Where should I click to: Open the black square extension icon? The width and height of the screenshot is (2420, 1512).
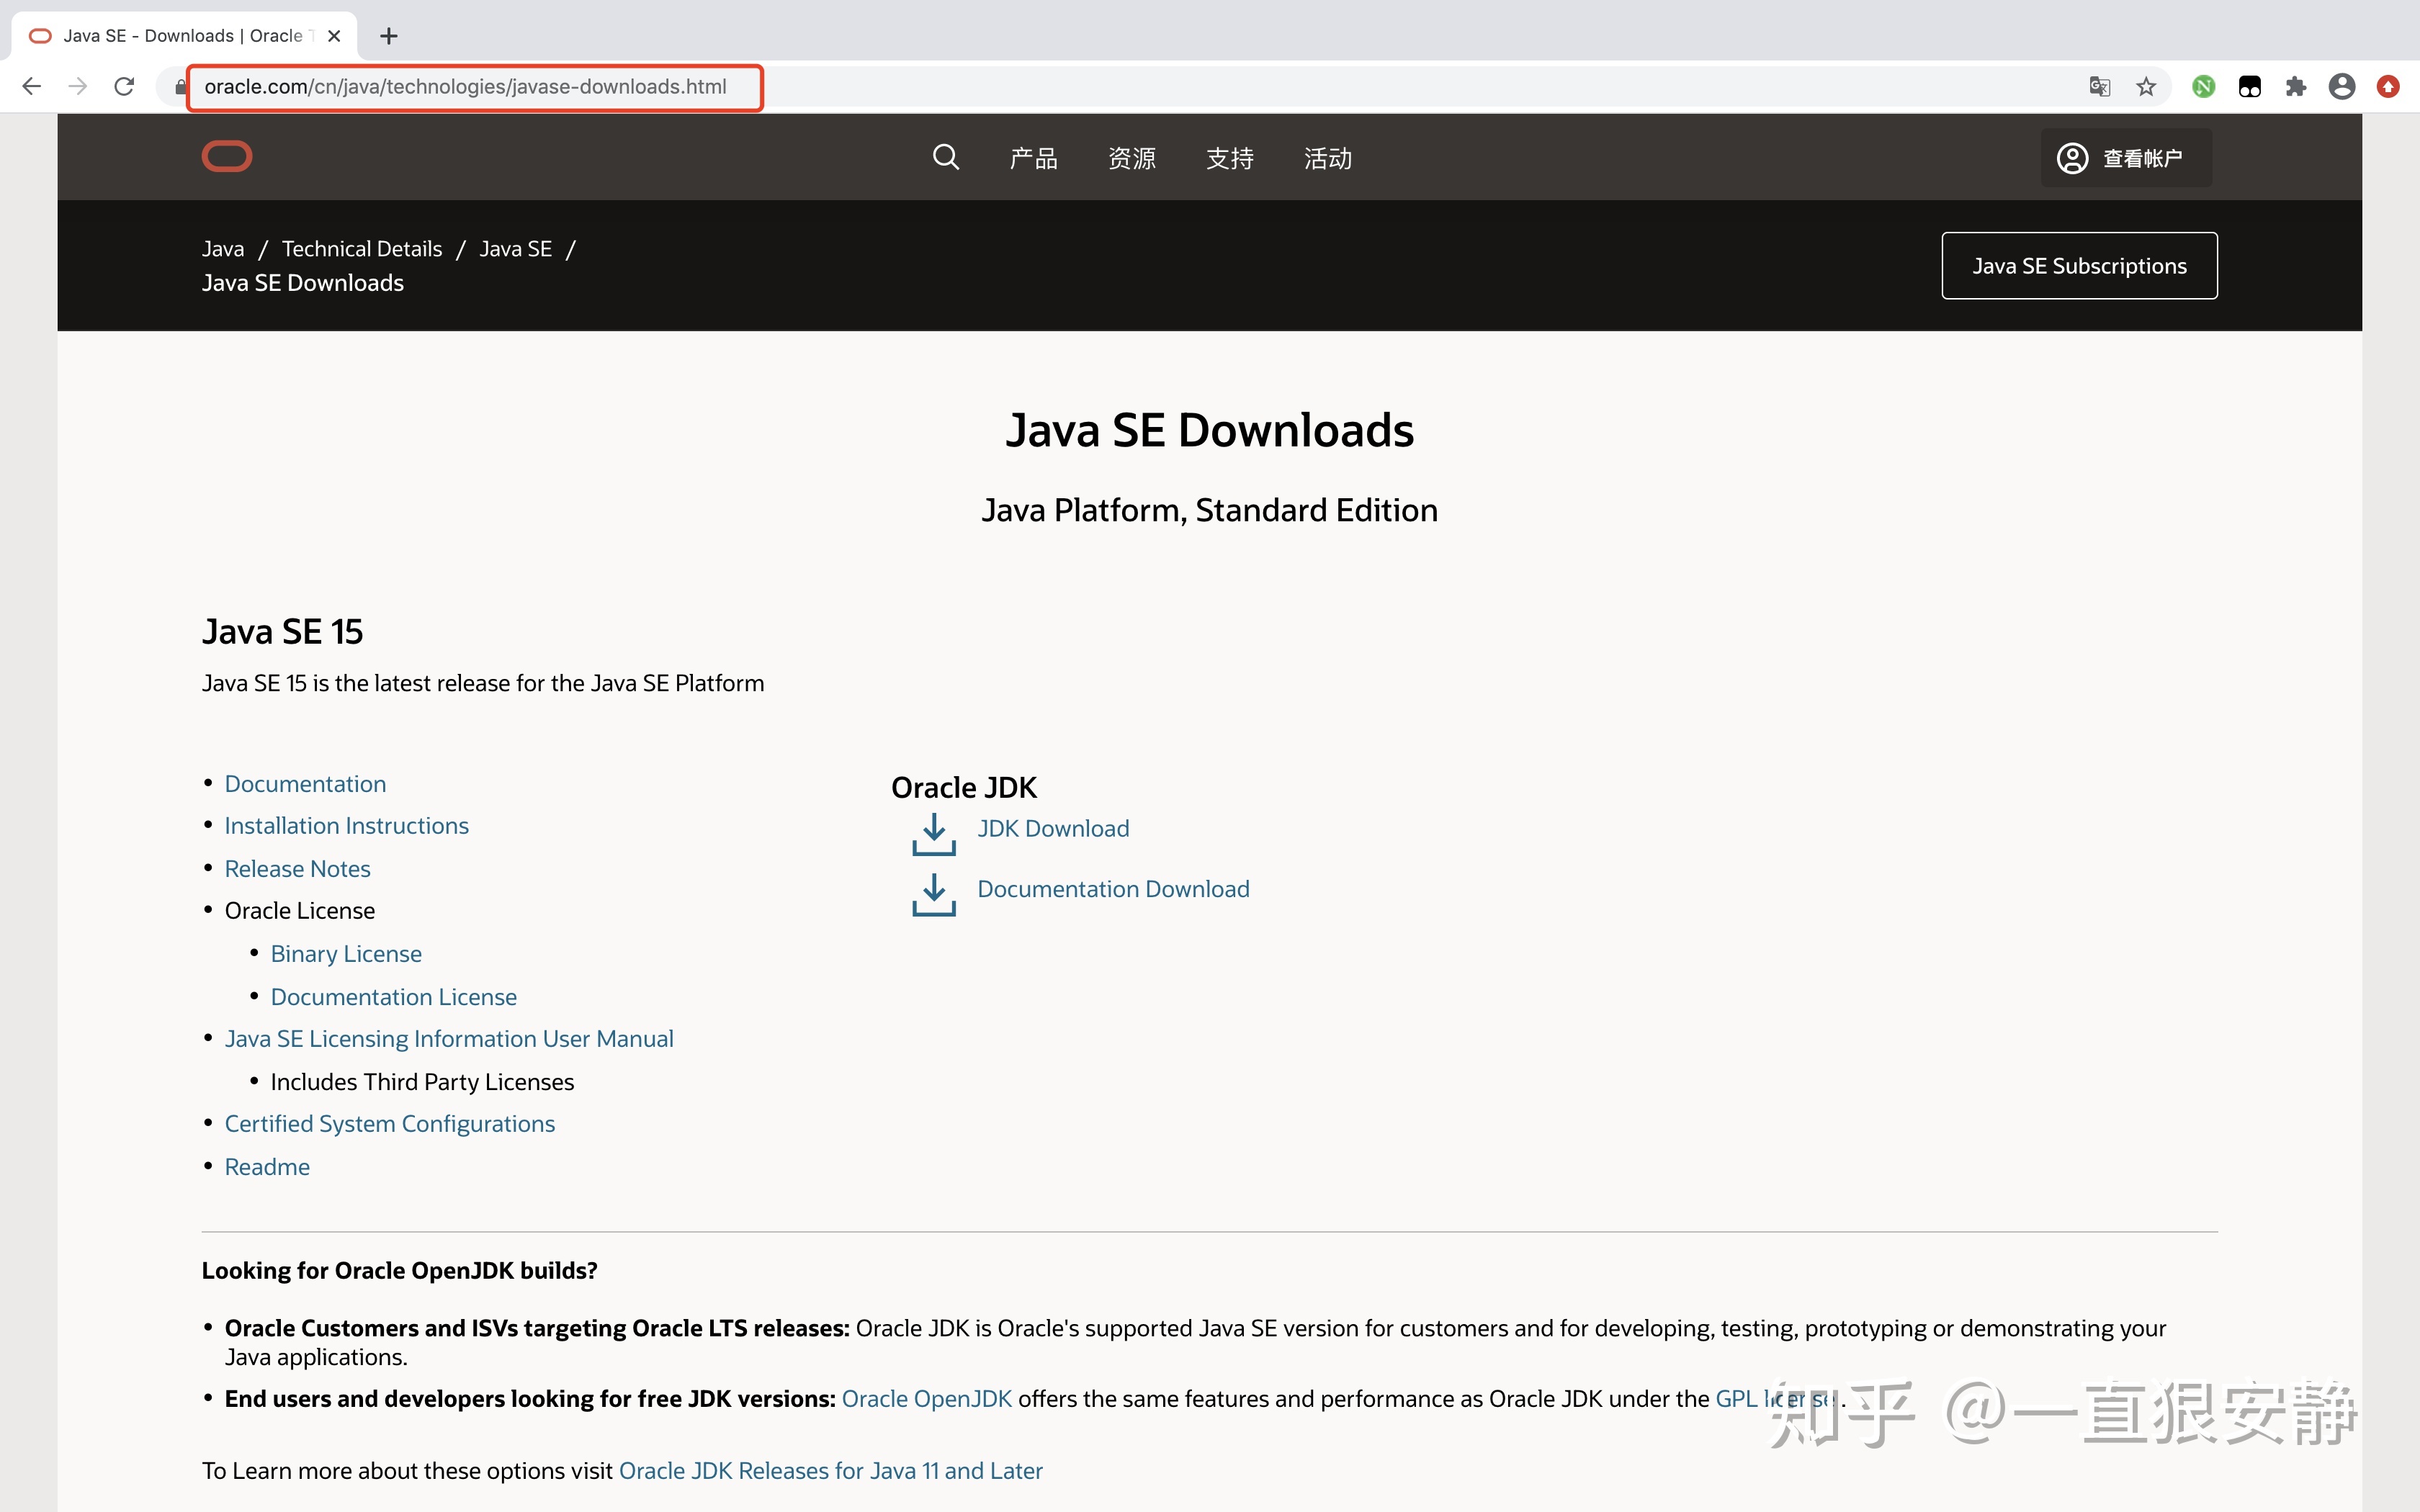[x=2249, y=87]
